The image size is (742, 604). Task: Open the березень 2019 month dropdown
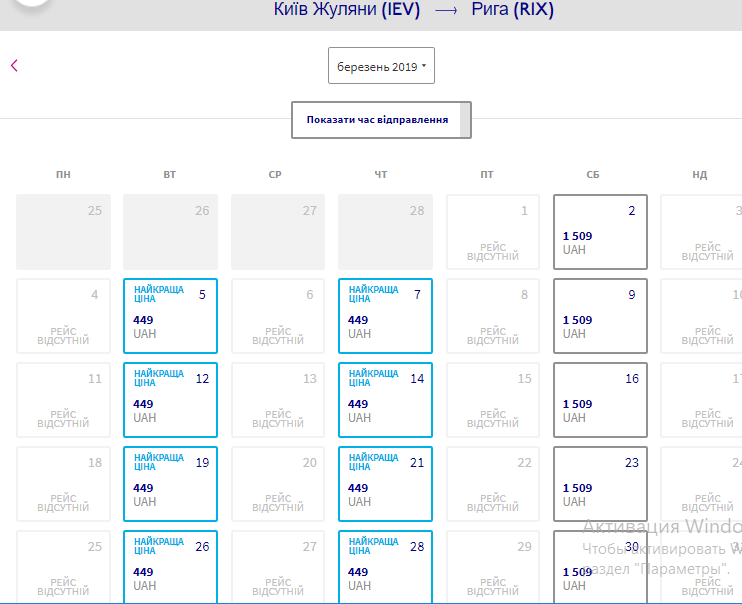point(381,66)
